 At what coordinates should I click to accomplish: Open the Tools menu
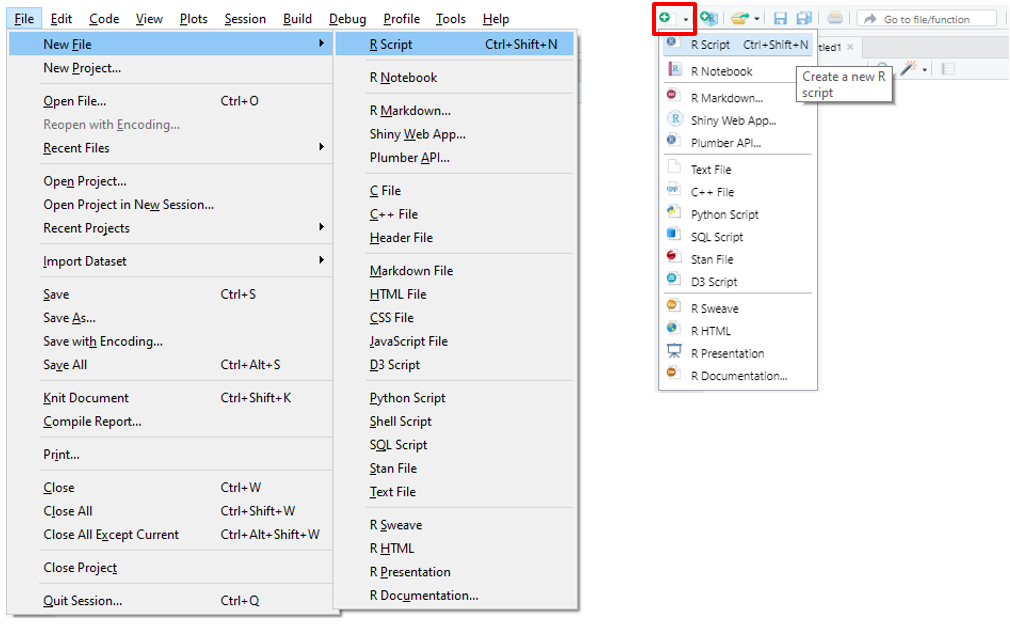(x=451, y=19)
